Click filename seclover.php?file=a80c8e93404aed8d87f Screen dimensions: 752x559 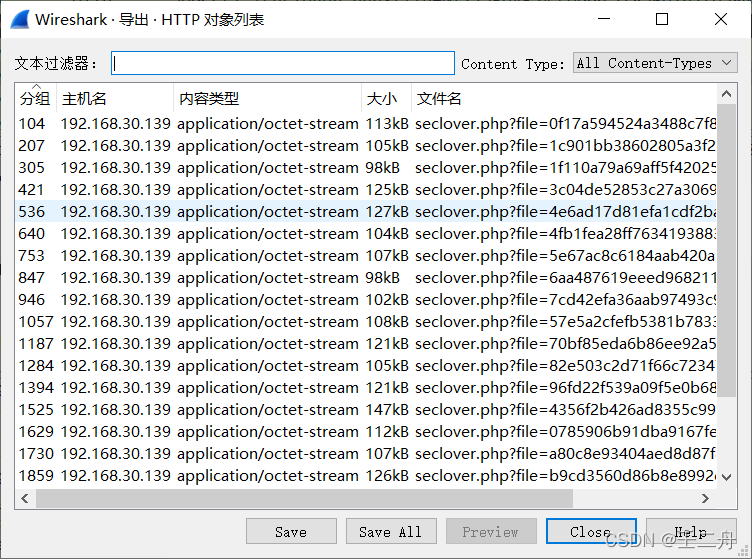565,454
